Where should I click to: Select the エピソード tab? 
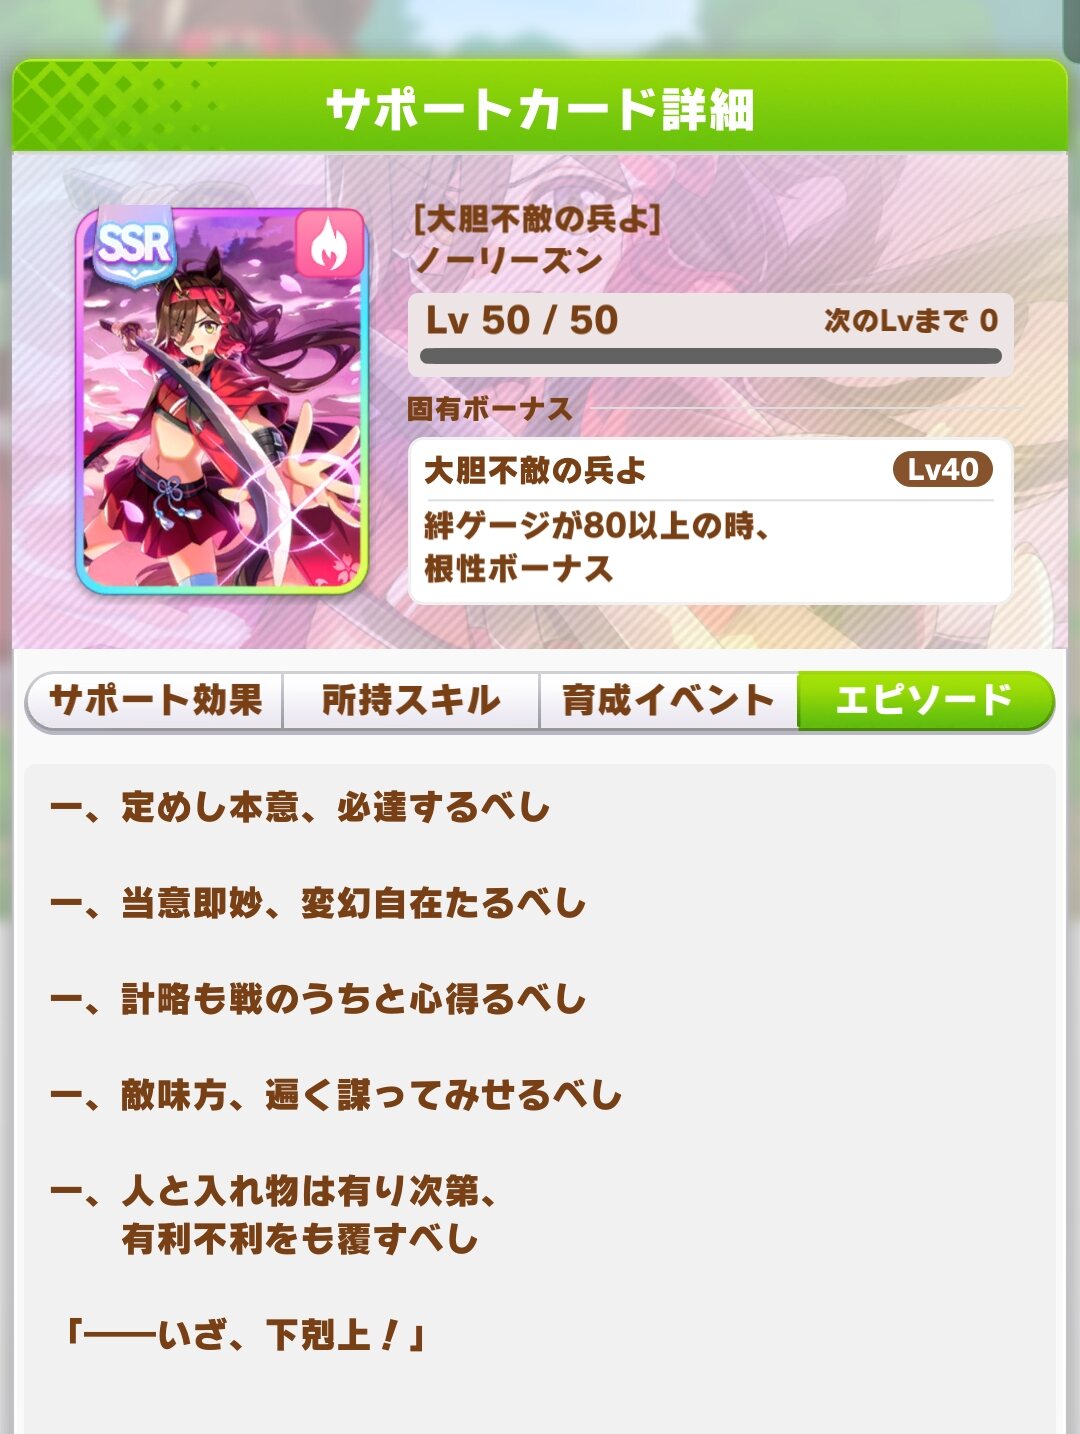point(925,700)
